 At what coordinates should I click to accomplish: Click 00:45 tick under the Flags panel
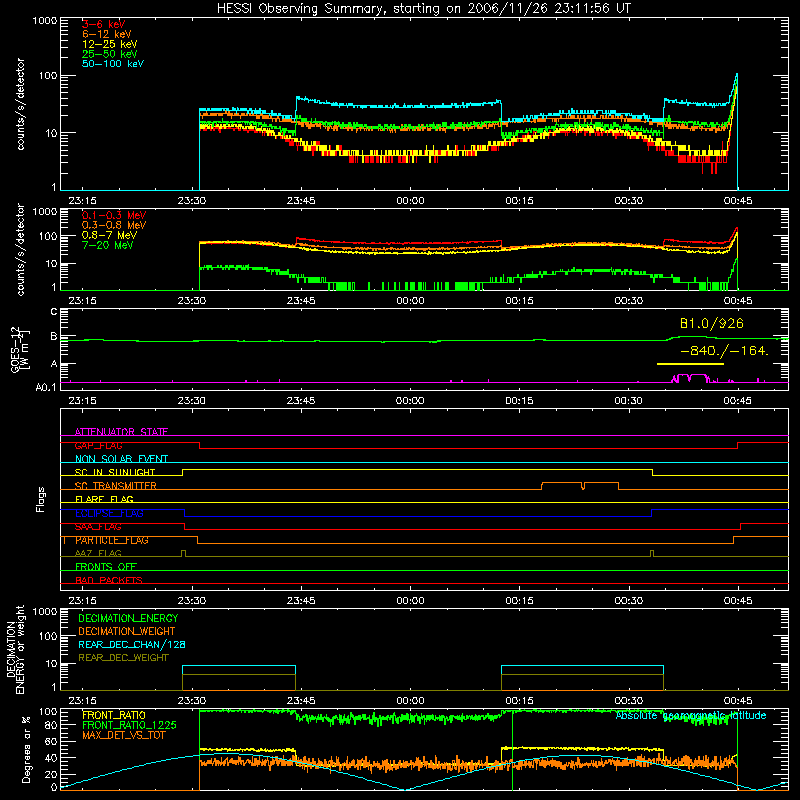(738, 601)
